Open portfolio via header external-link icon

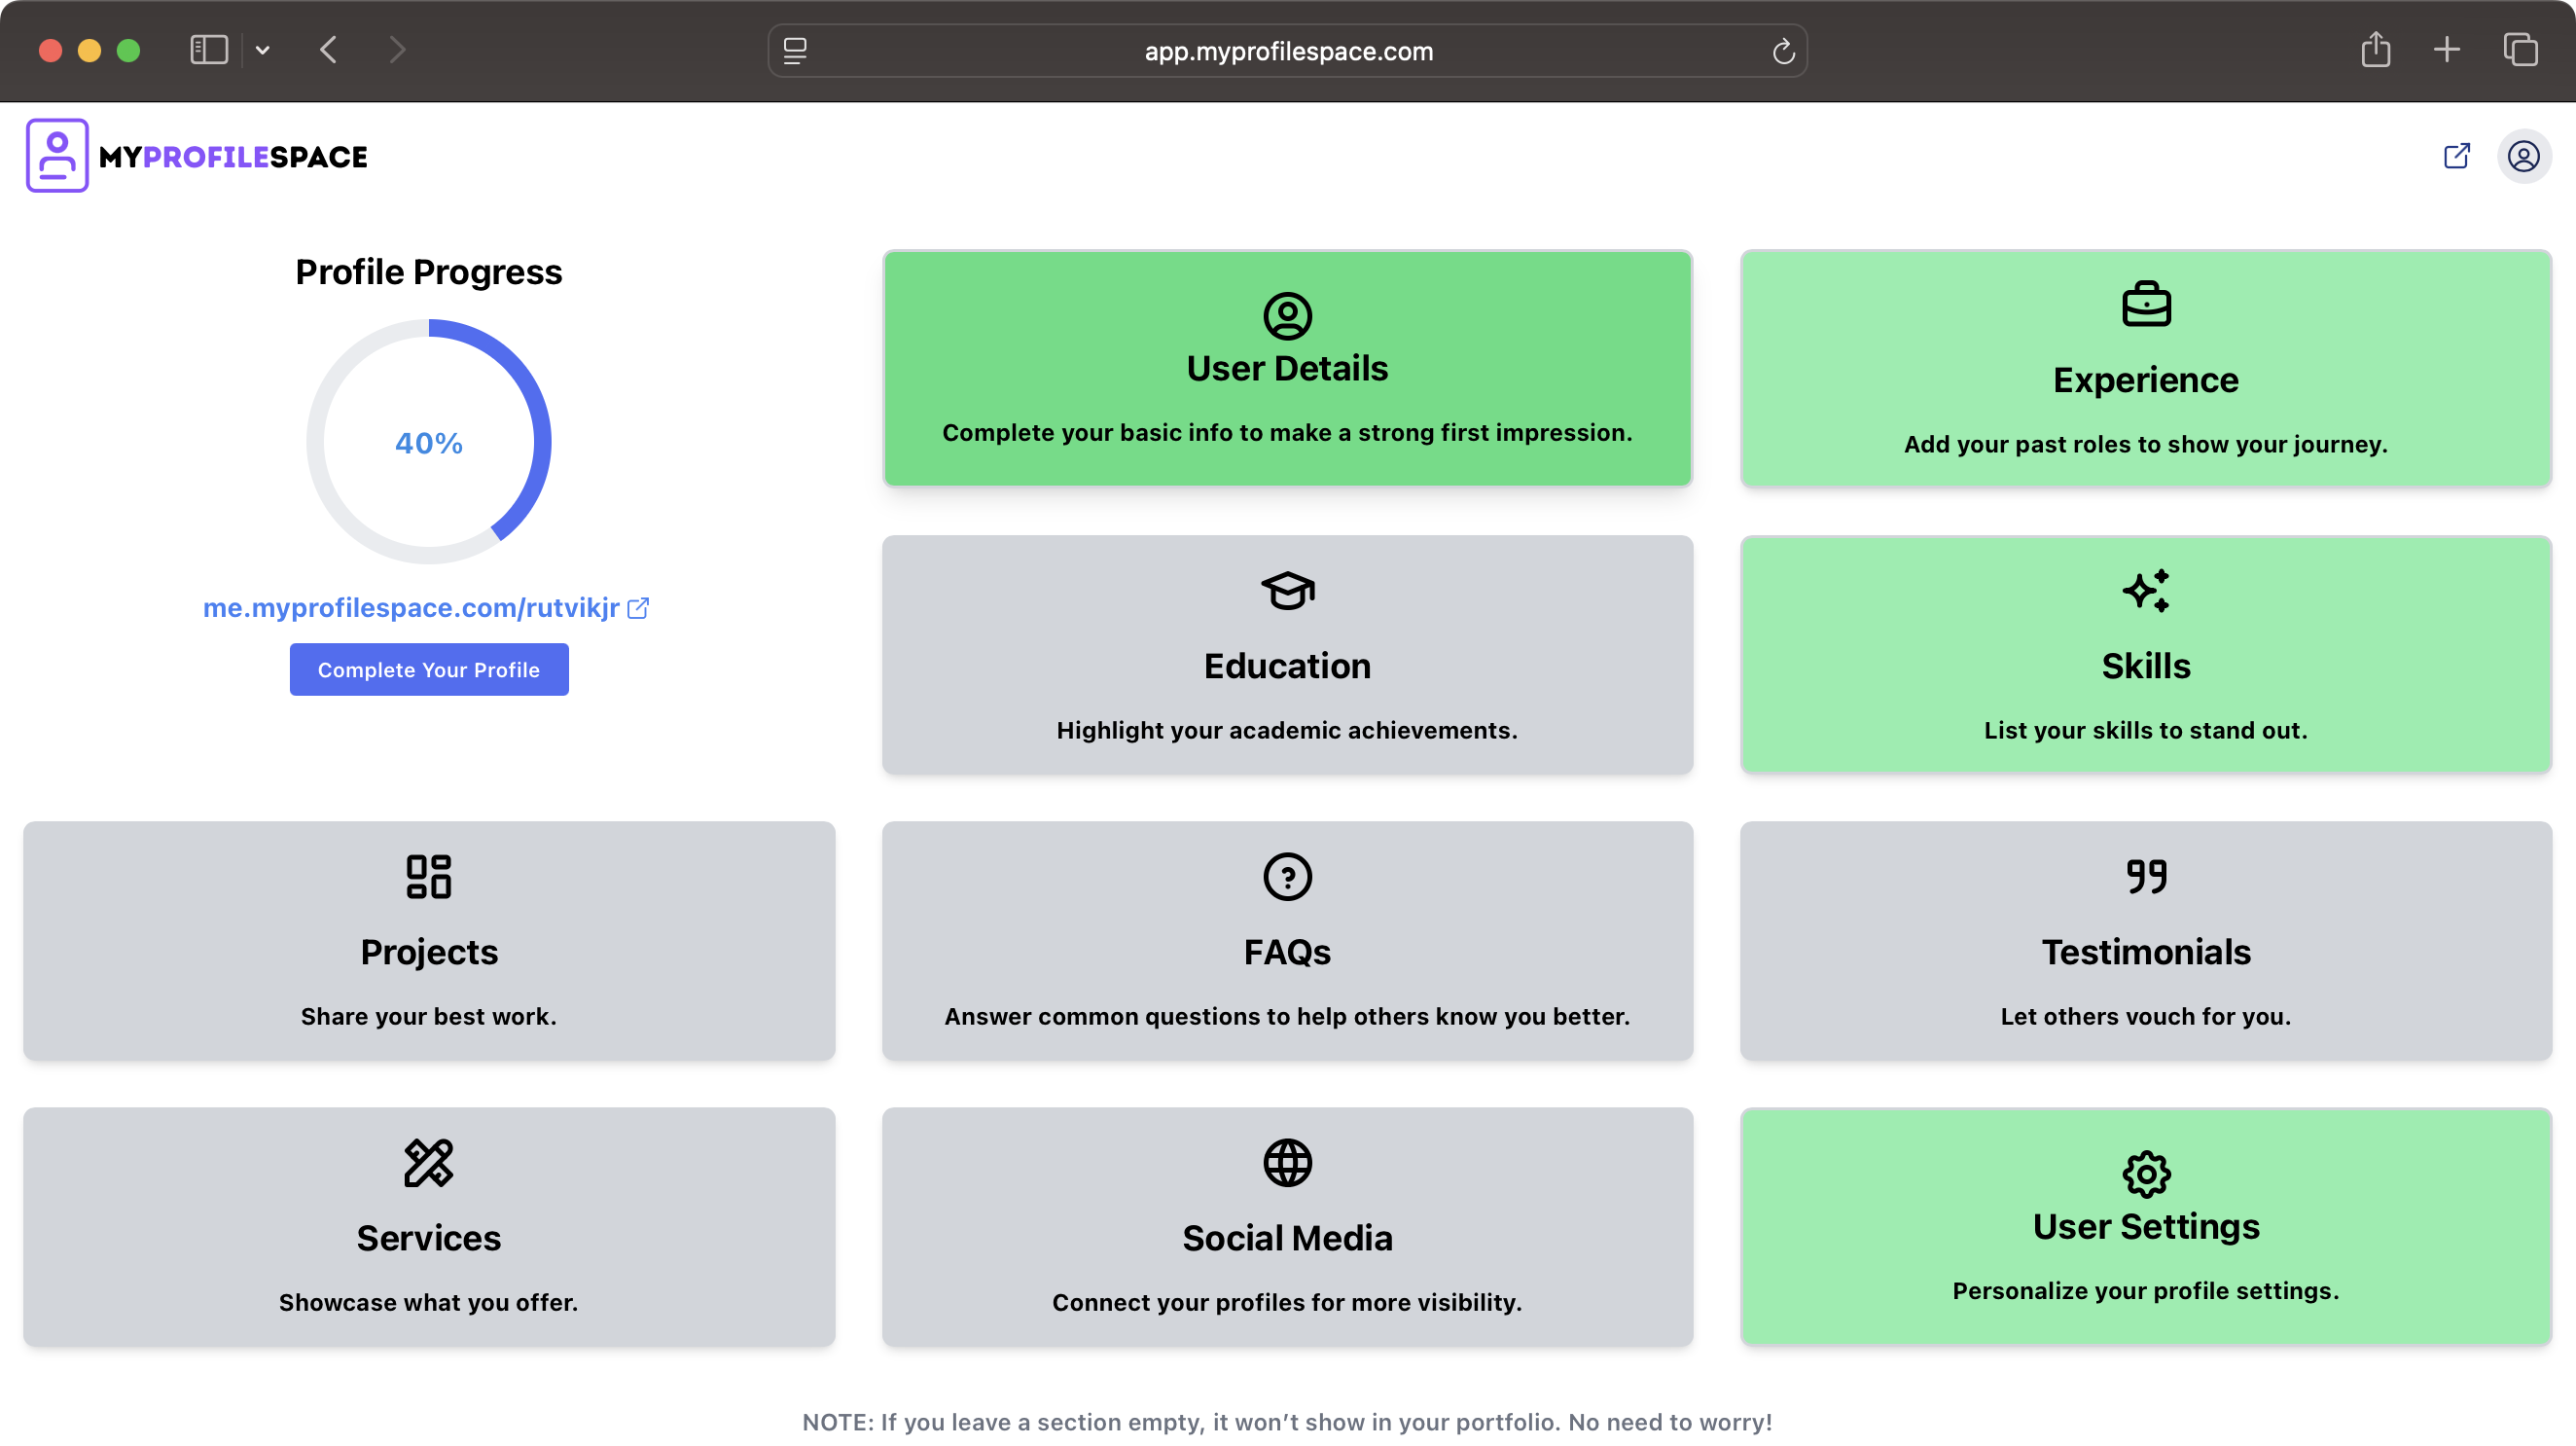coord(2456,156)
